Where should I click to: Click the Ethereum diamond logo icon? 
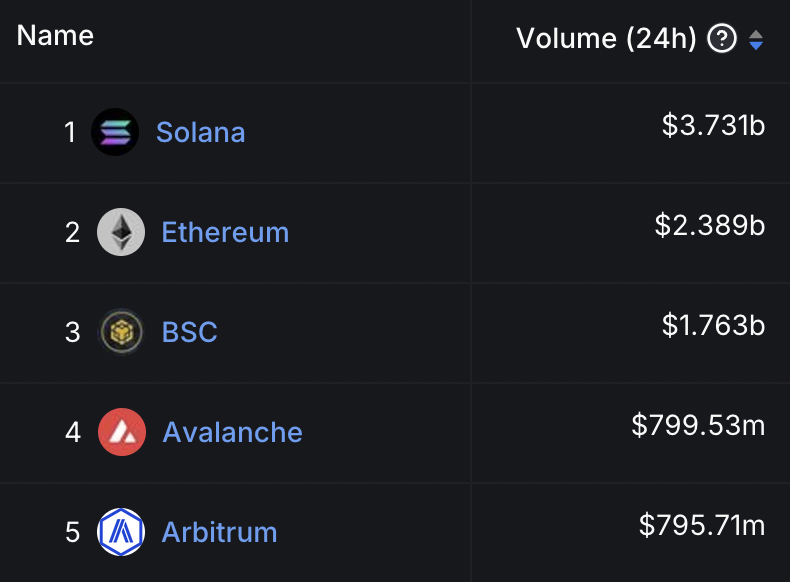[121, 232]
